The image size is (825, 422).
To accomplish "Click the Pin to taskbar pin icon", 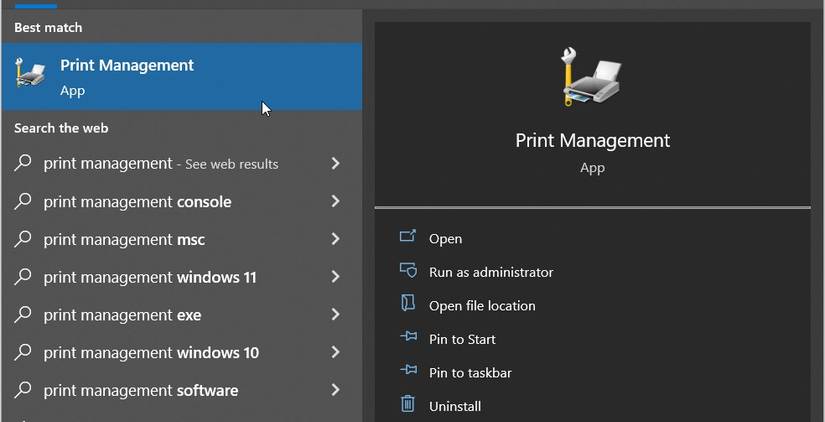I will click(x=408, y=372).
